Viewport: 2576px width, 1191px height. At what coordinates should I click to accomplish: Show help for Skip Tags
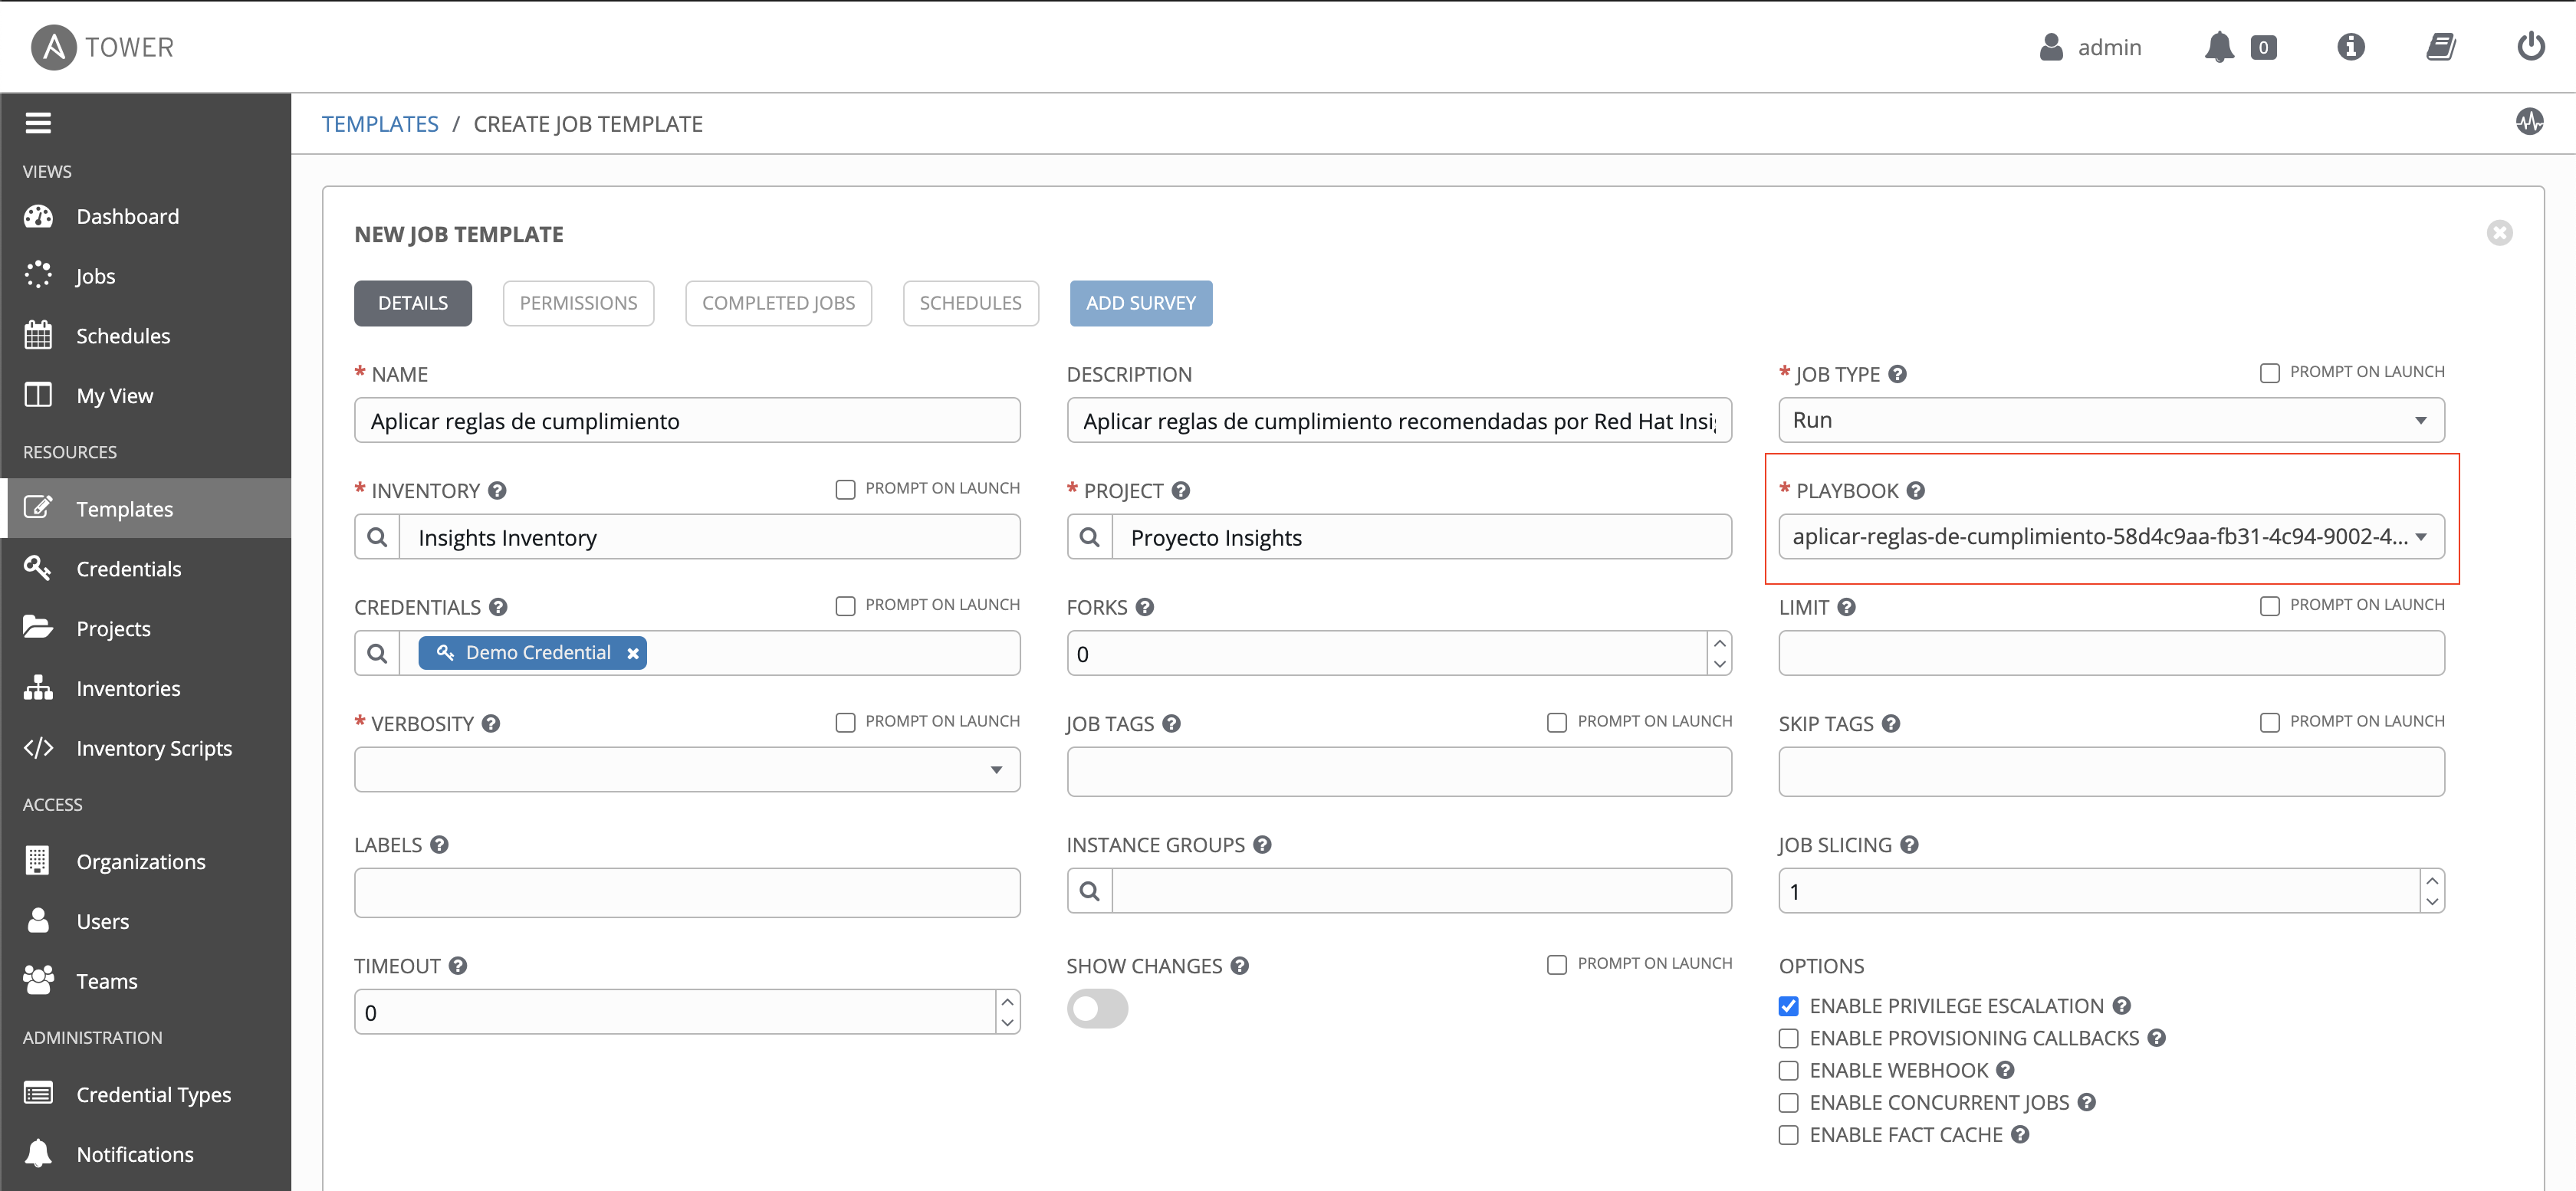(1891, 724)
